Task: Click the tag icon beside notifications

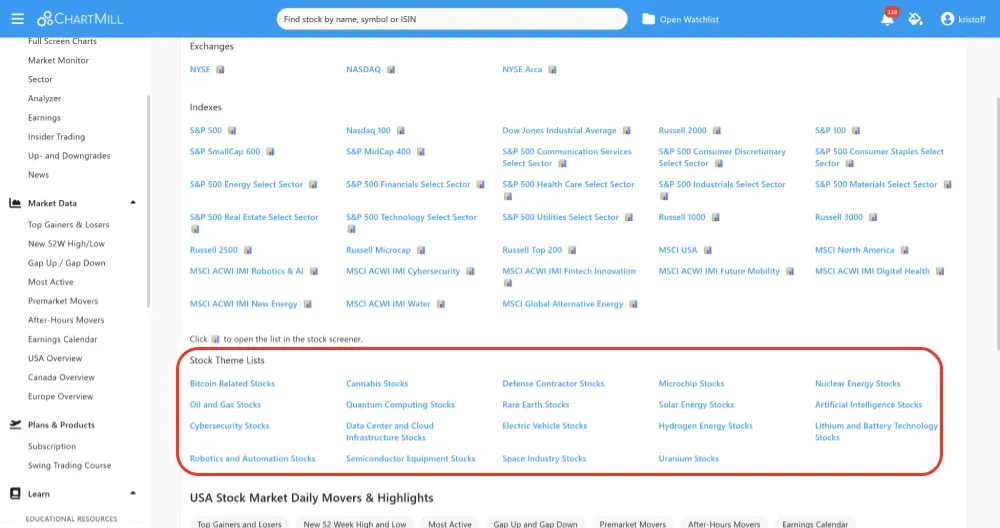Action: pyautogui.click(x=916, y=19)
